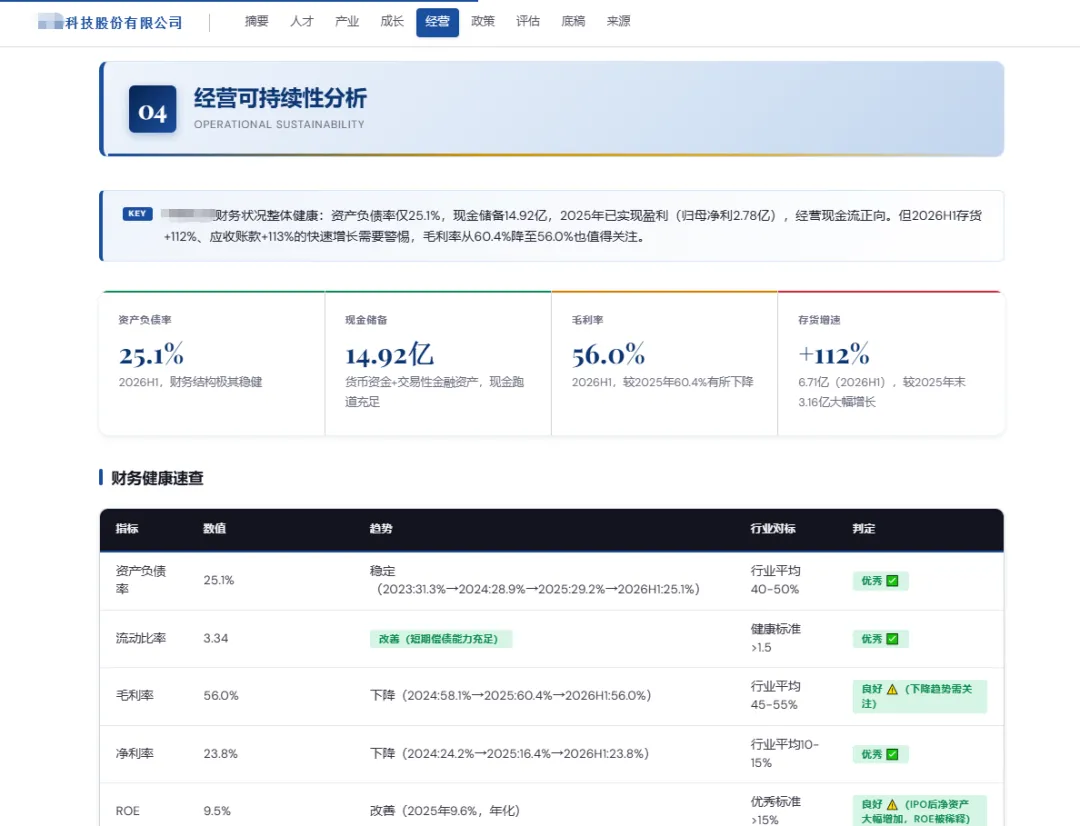
Task: Go to the 来源 tab
Action: coord(619,21)
